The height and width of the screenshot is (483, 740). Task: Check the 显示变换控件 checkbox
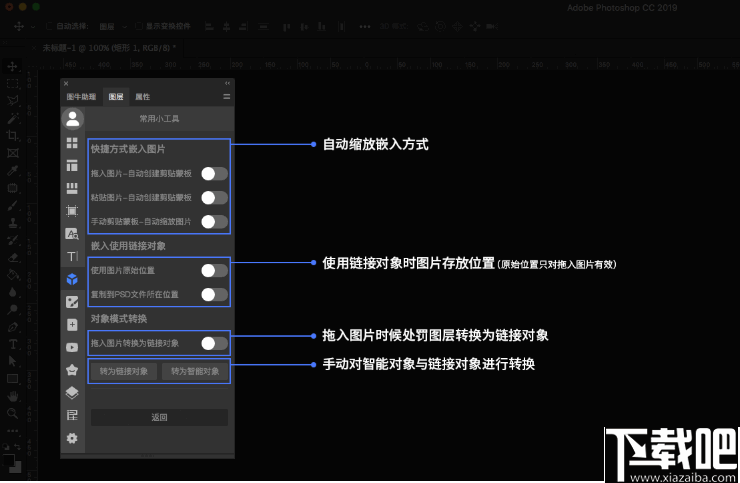[x=139, y=26]
